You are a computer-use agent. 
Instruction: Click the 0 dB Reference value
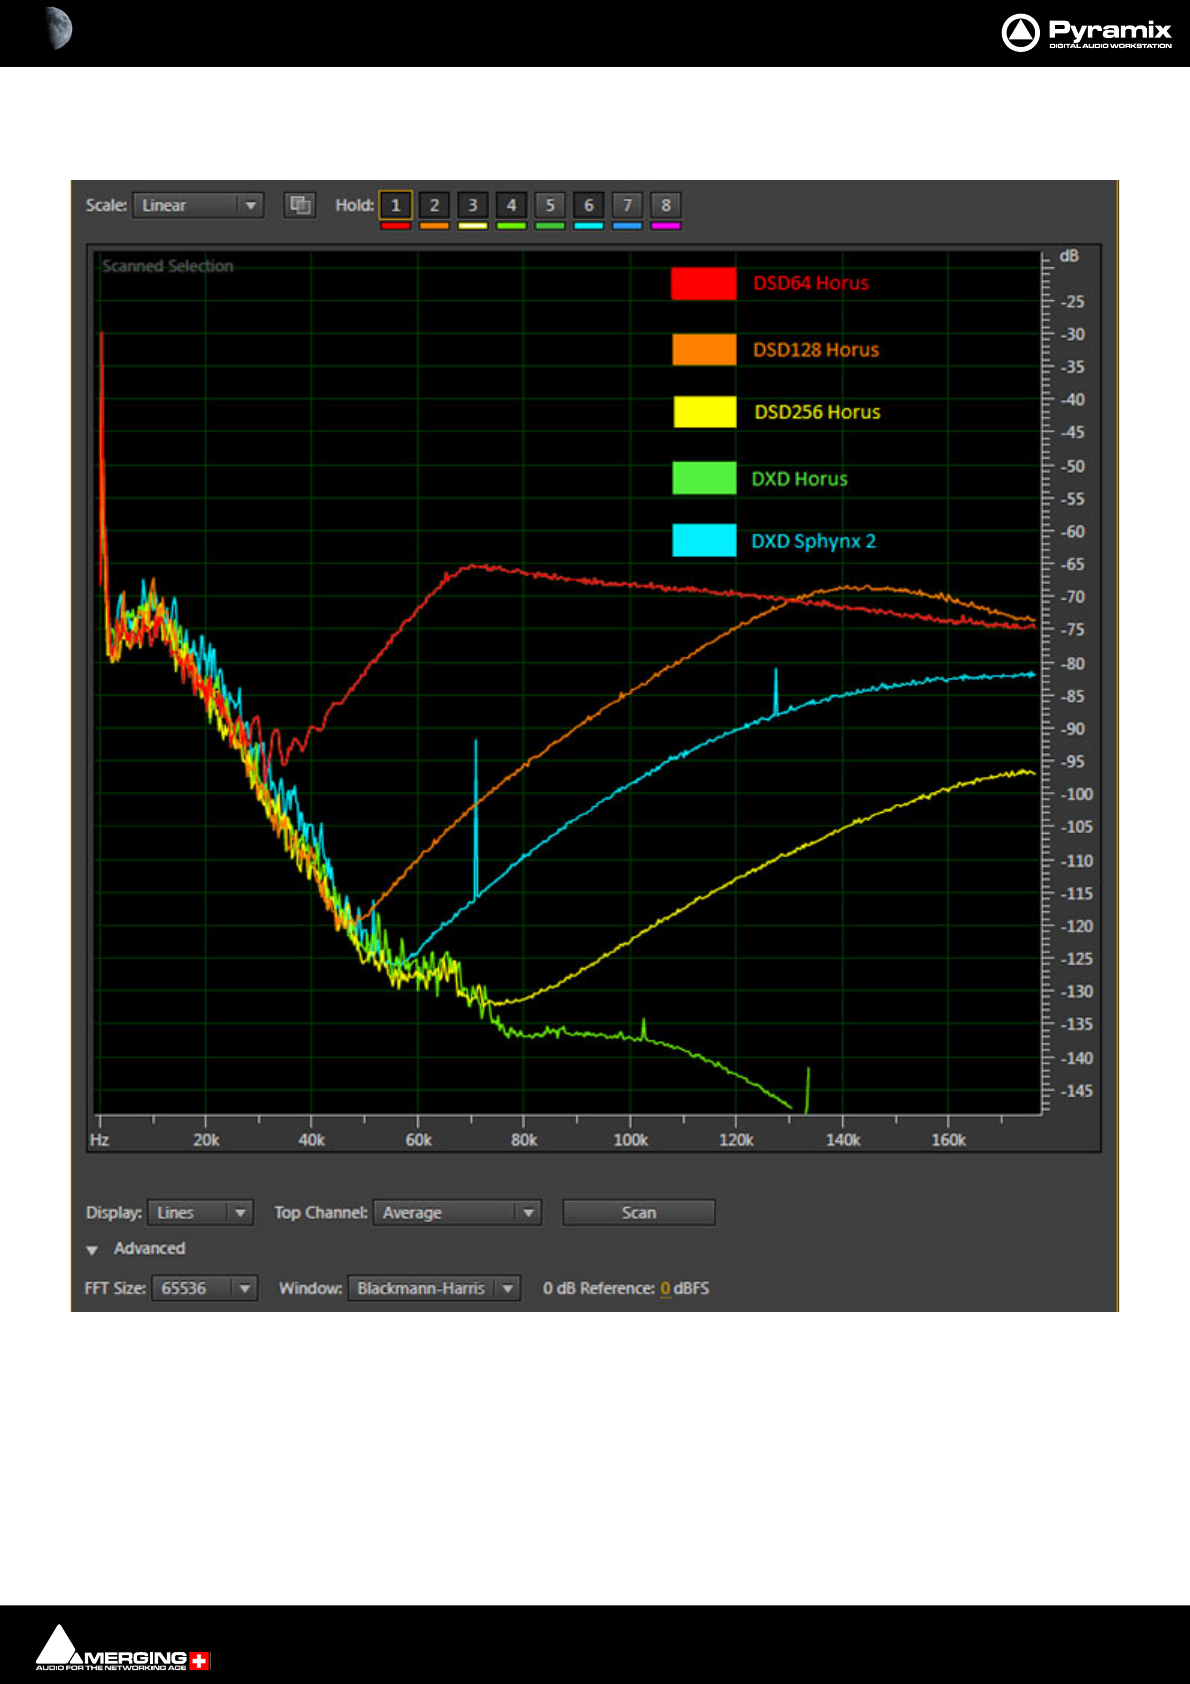coord(665,1288)
